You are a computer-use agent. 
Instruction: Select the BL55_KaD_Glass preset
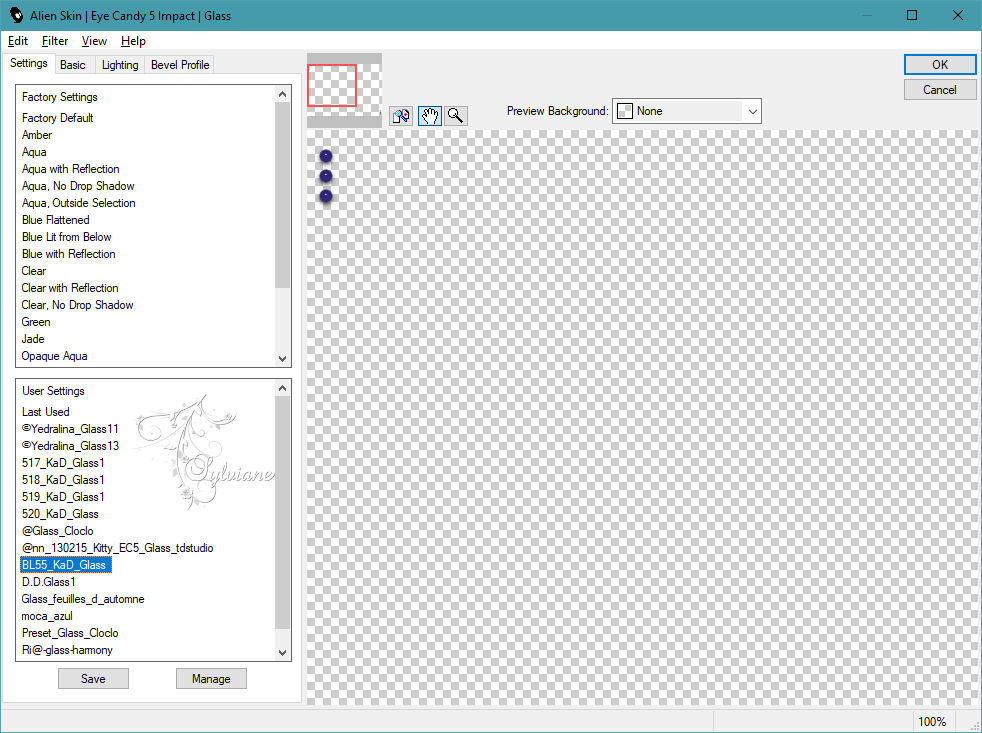coord(66,565)
